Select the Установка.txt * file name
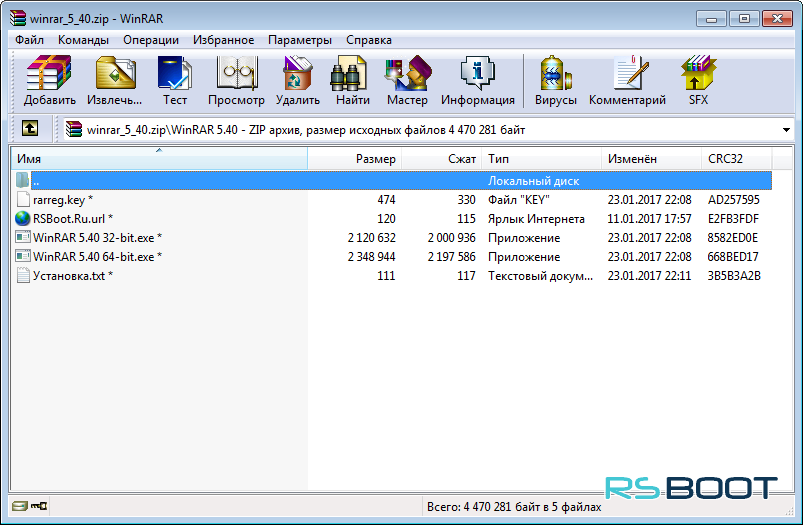Screen dimensions: 803x525 (73, 276)
